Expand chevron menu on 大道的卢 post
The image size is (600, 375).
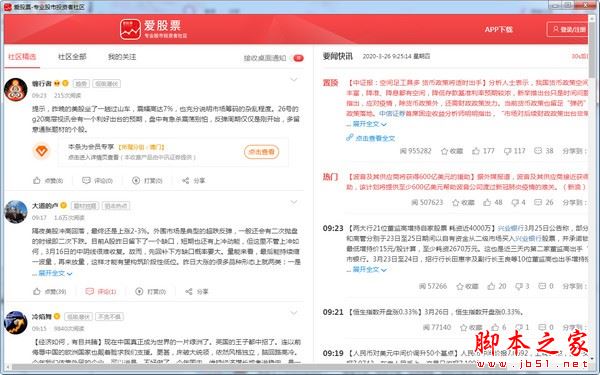tap(293, 202)
